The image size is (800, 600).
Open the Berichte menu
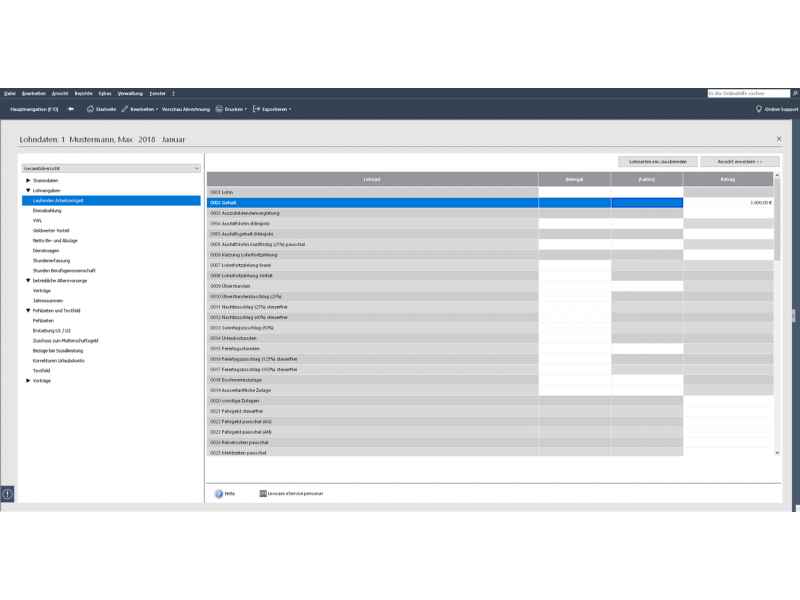coord(83,93)
